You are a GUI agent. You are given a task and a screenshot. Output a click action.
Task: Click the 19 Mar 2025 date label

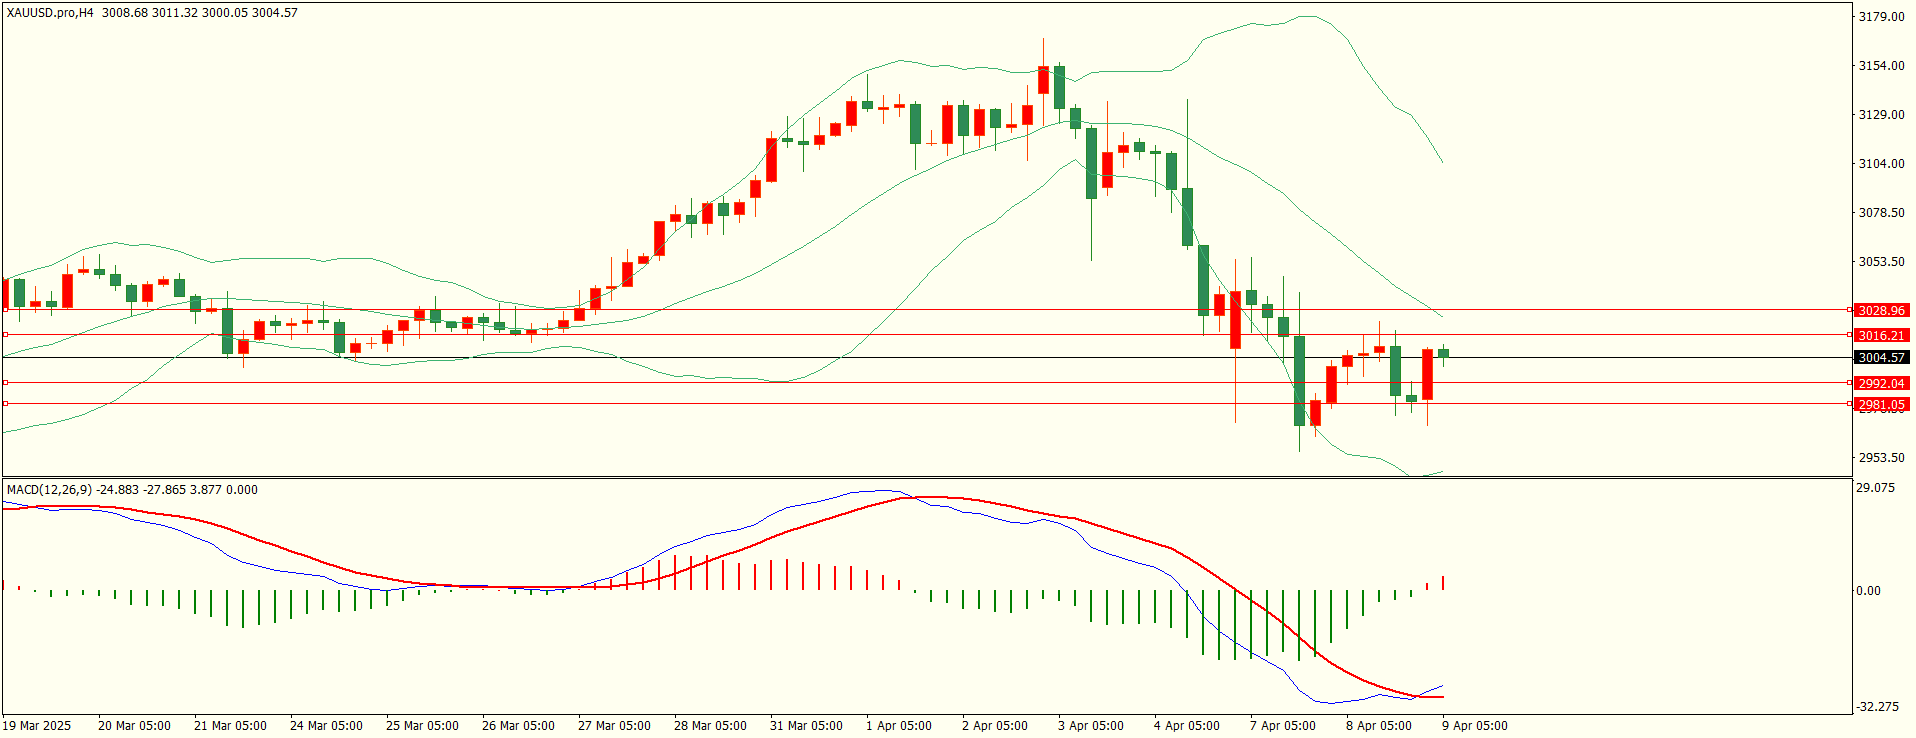point(37,726)
